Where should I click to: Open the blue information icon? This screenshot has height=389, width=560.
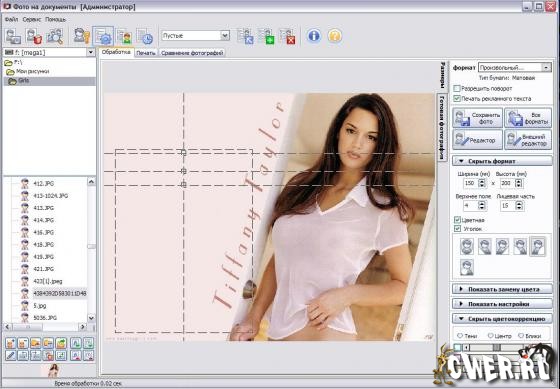coord(314,36)
